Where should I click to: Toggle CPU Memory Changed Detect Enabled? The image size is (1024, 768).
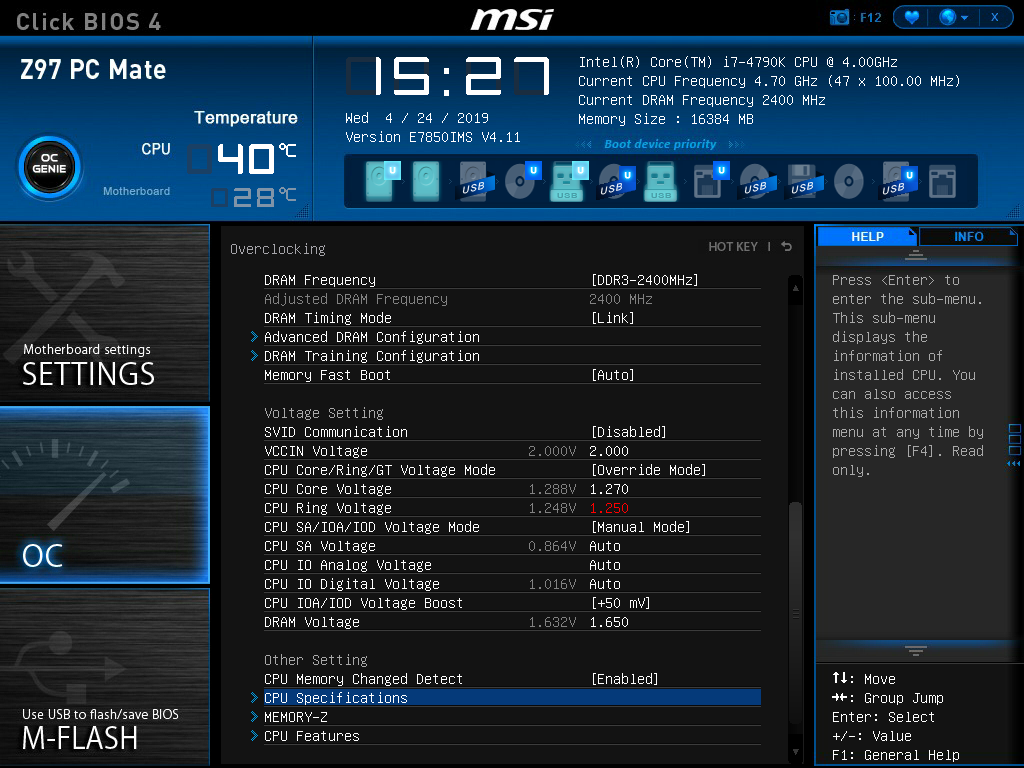[x=624, y=679]
